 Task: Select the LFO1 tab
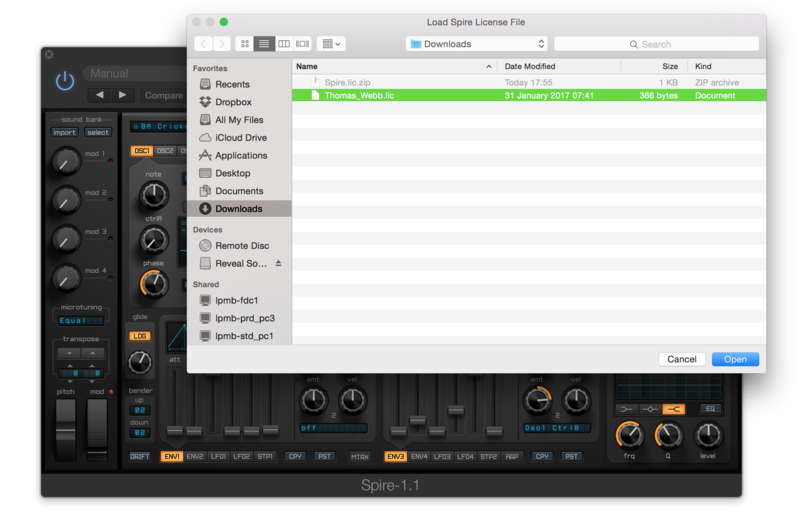pos(217,456)
